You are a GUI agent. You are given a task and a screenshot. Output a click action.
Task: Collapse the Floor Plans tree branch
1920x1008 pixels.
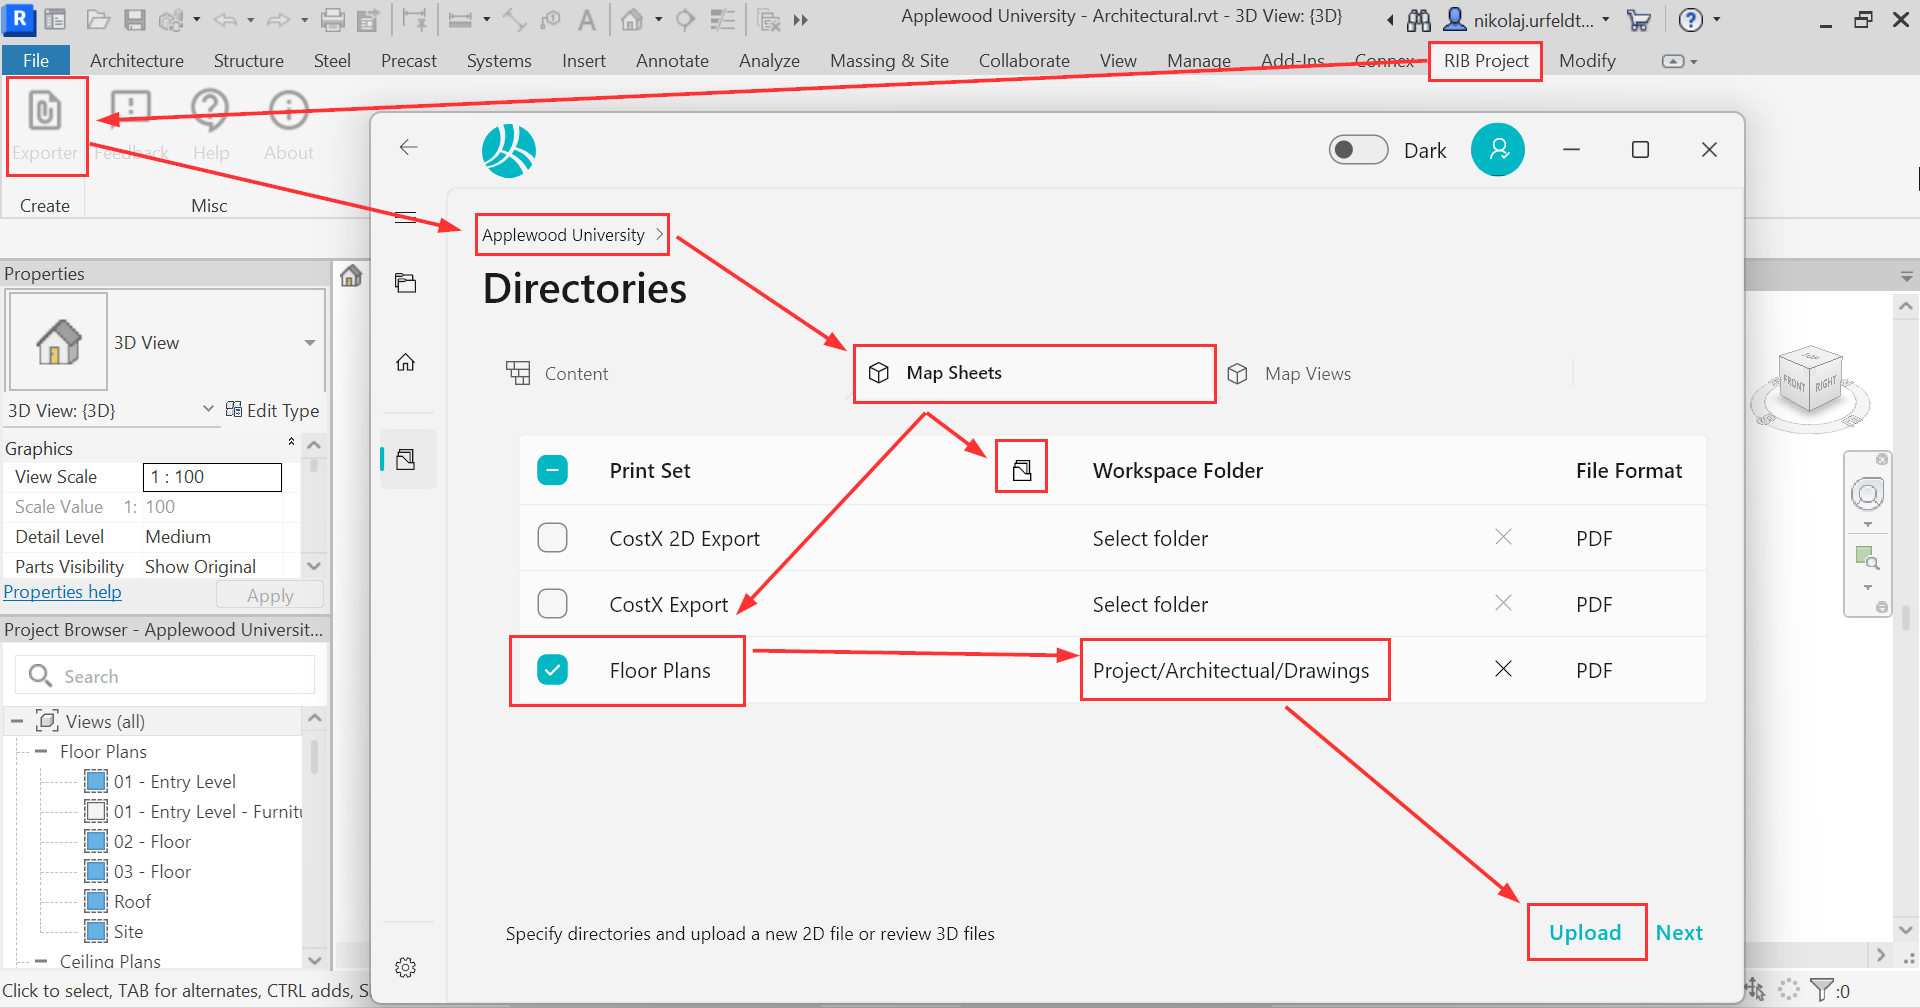[41, 751]
